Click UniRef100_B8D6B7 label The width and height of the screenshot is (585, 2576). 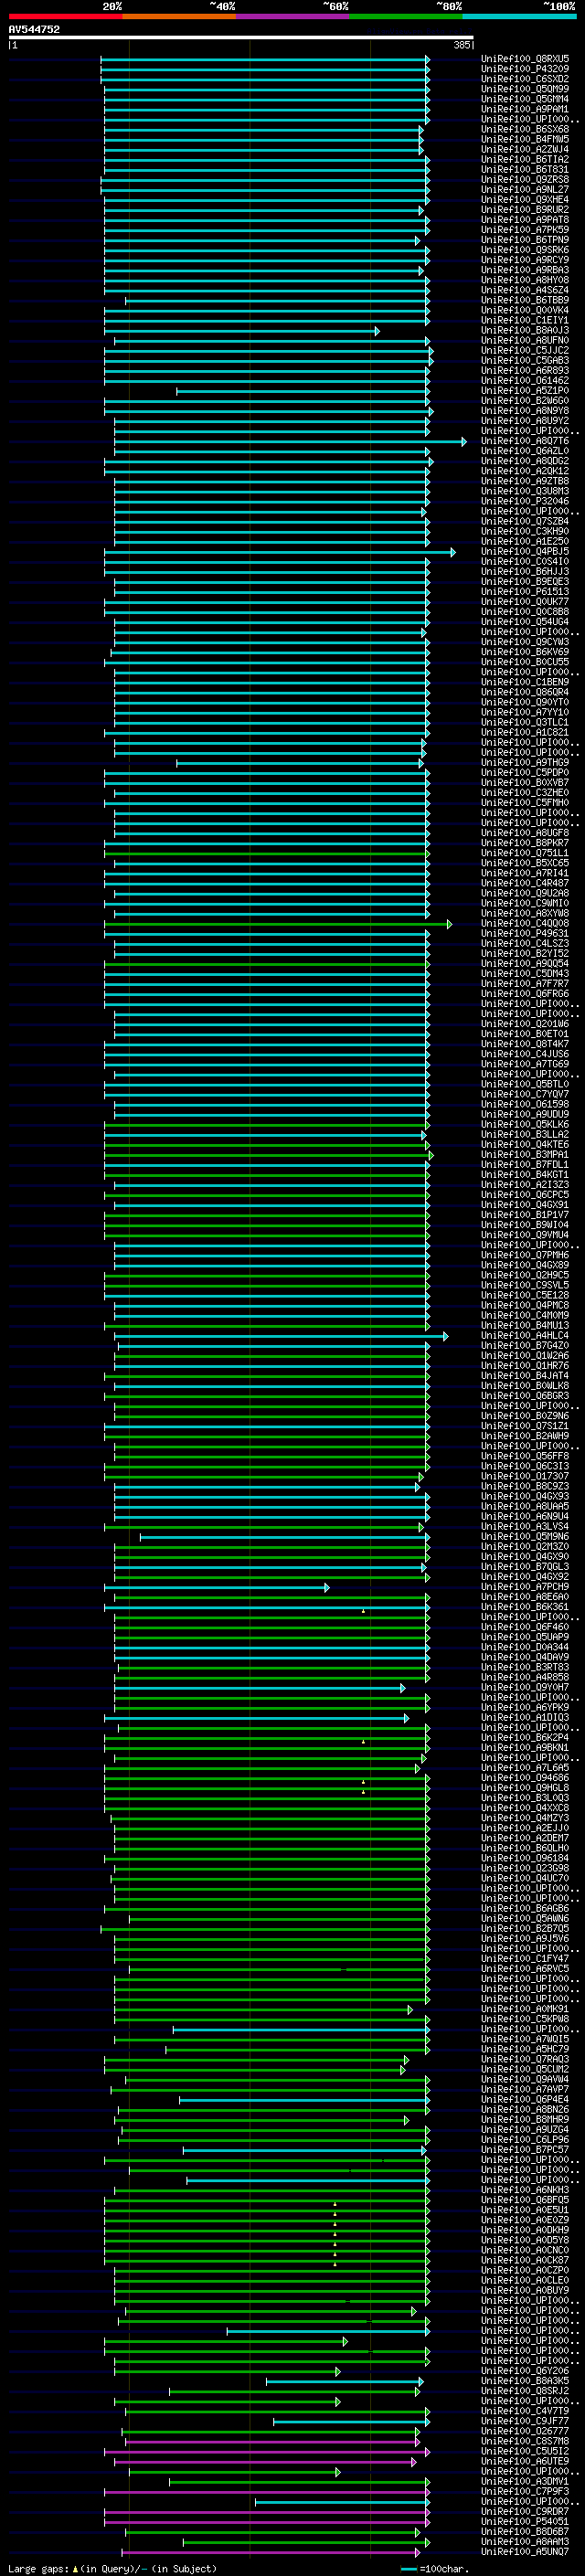tap(525, 2532)
